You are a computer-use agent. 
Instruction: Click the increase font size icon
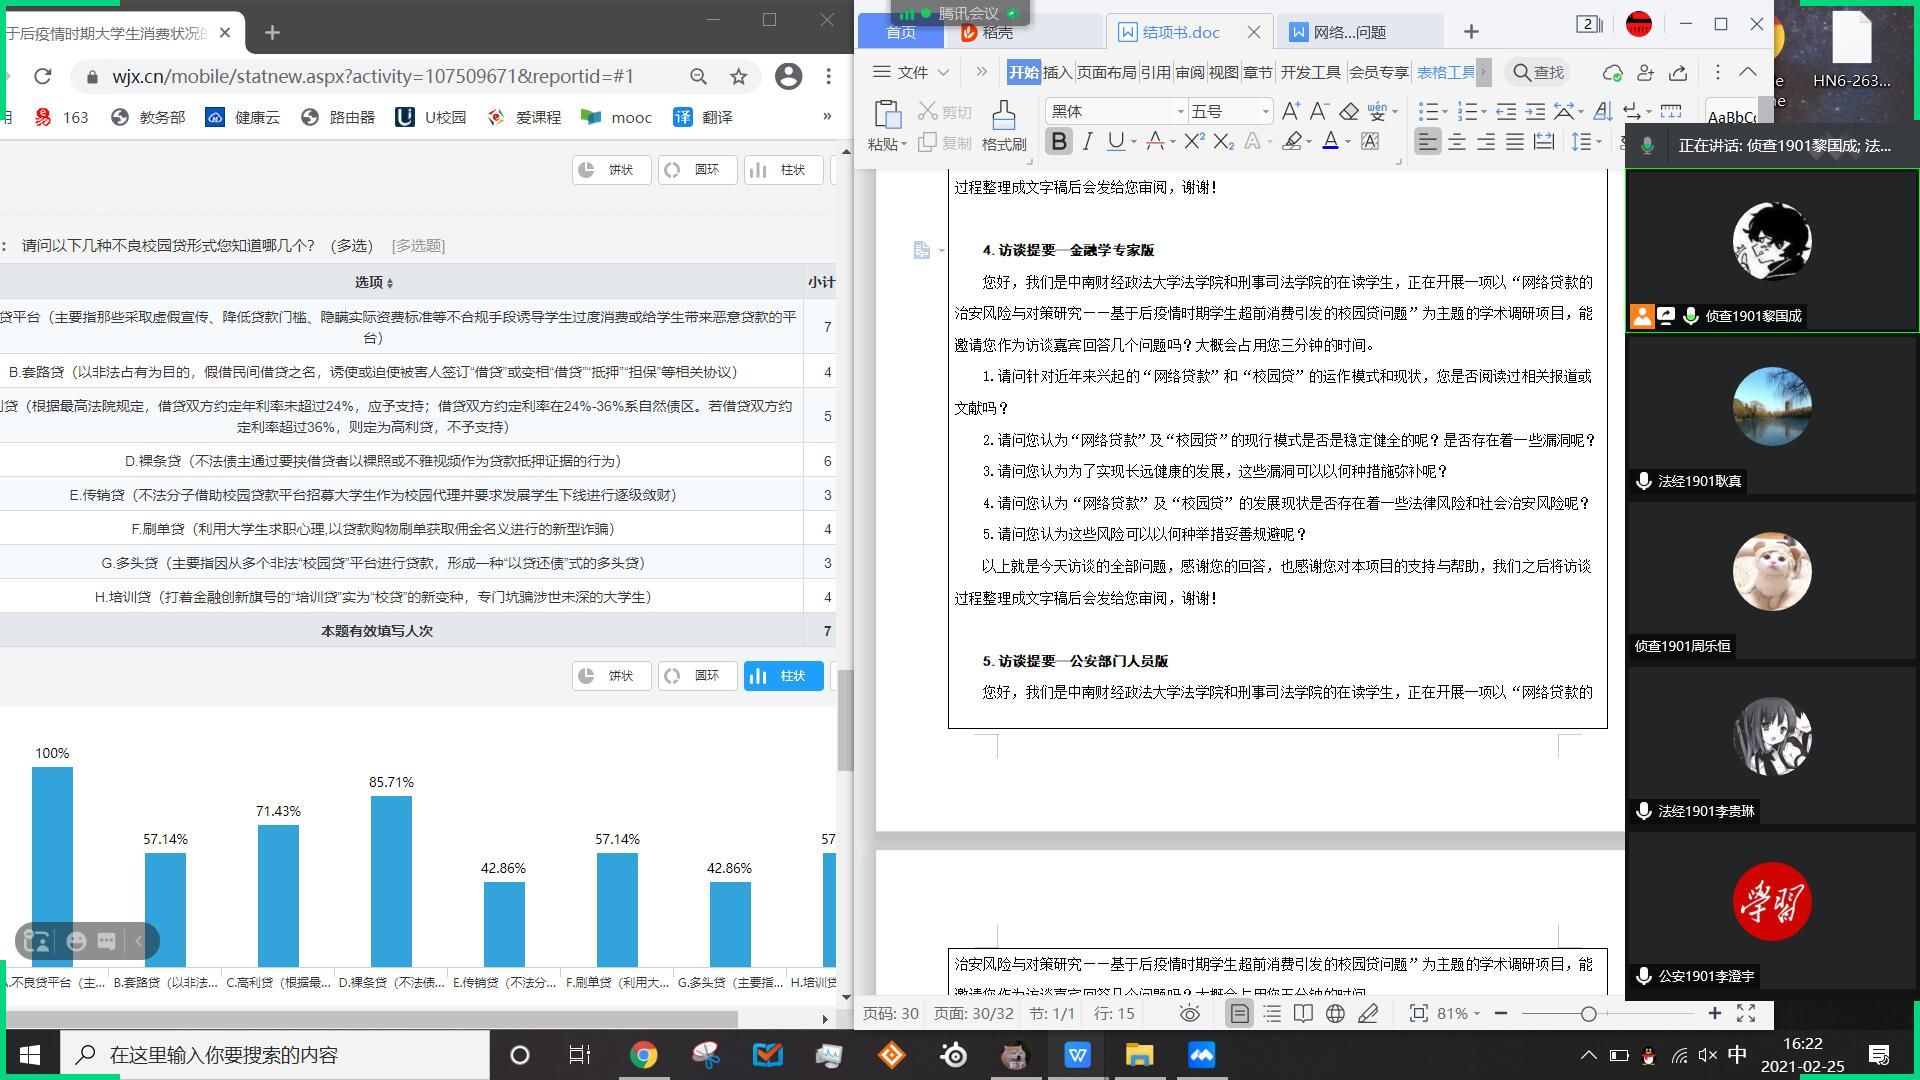tap(1290, 111)
